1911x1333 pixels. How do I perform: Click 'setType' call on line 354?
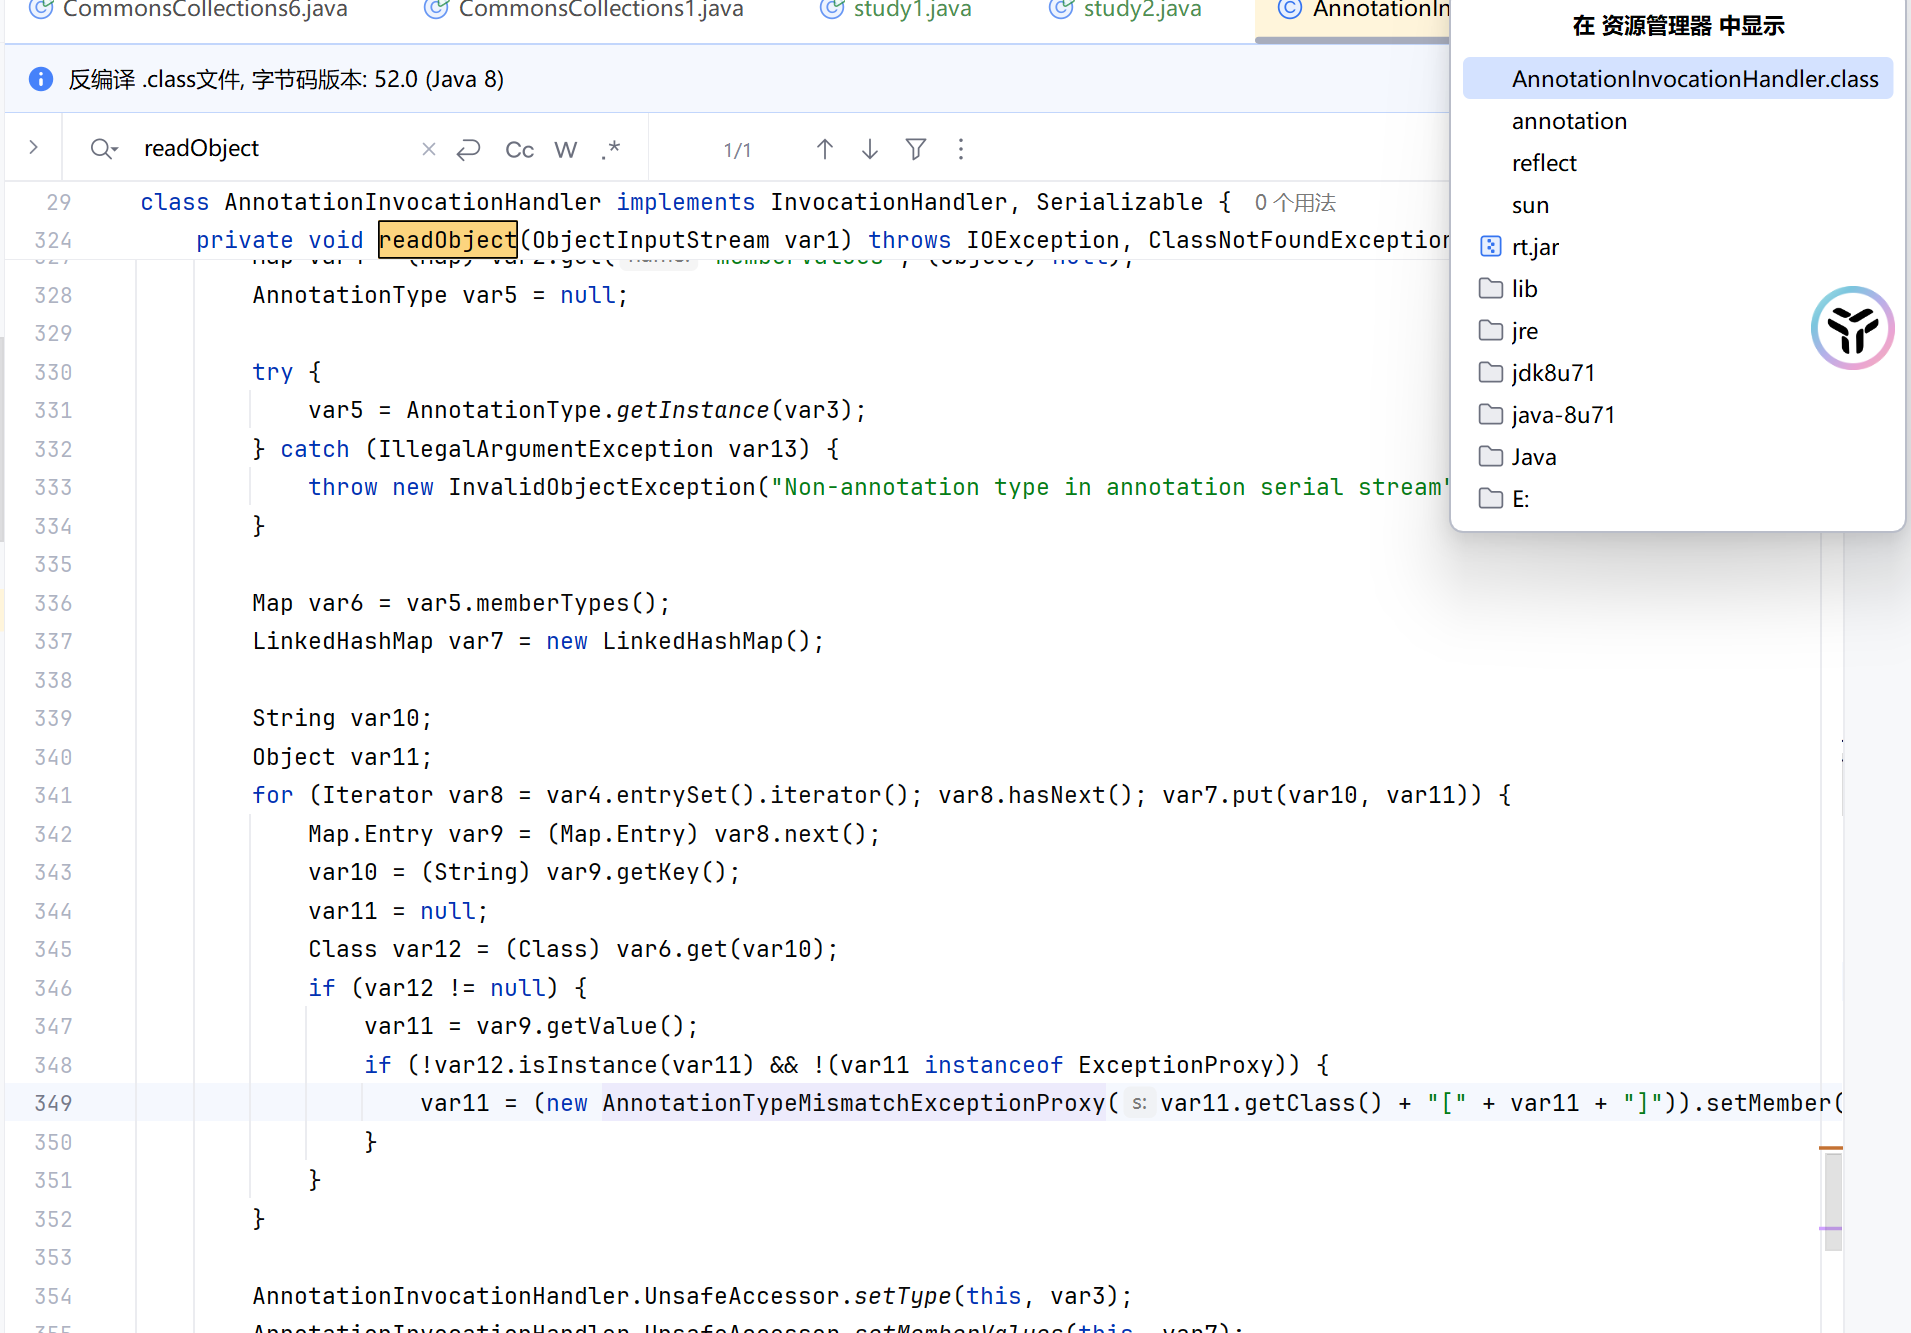click(902, 1296)
